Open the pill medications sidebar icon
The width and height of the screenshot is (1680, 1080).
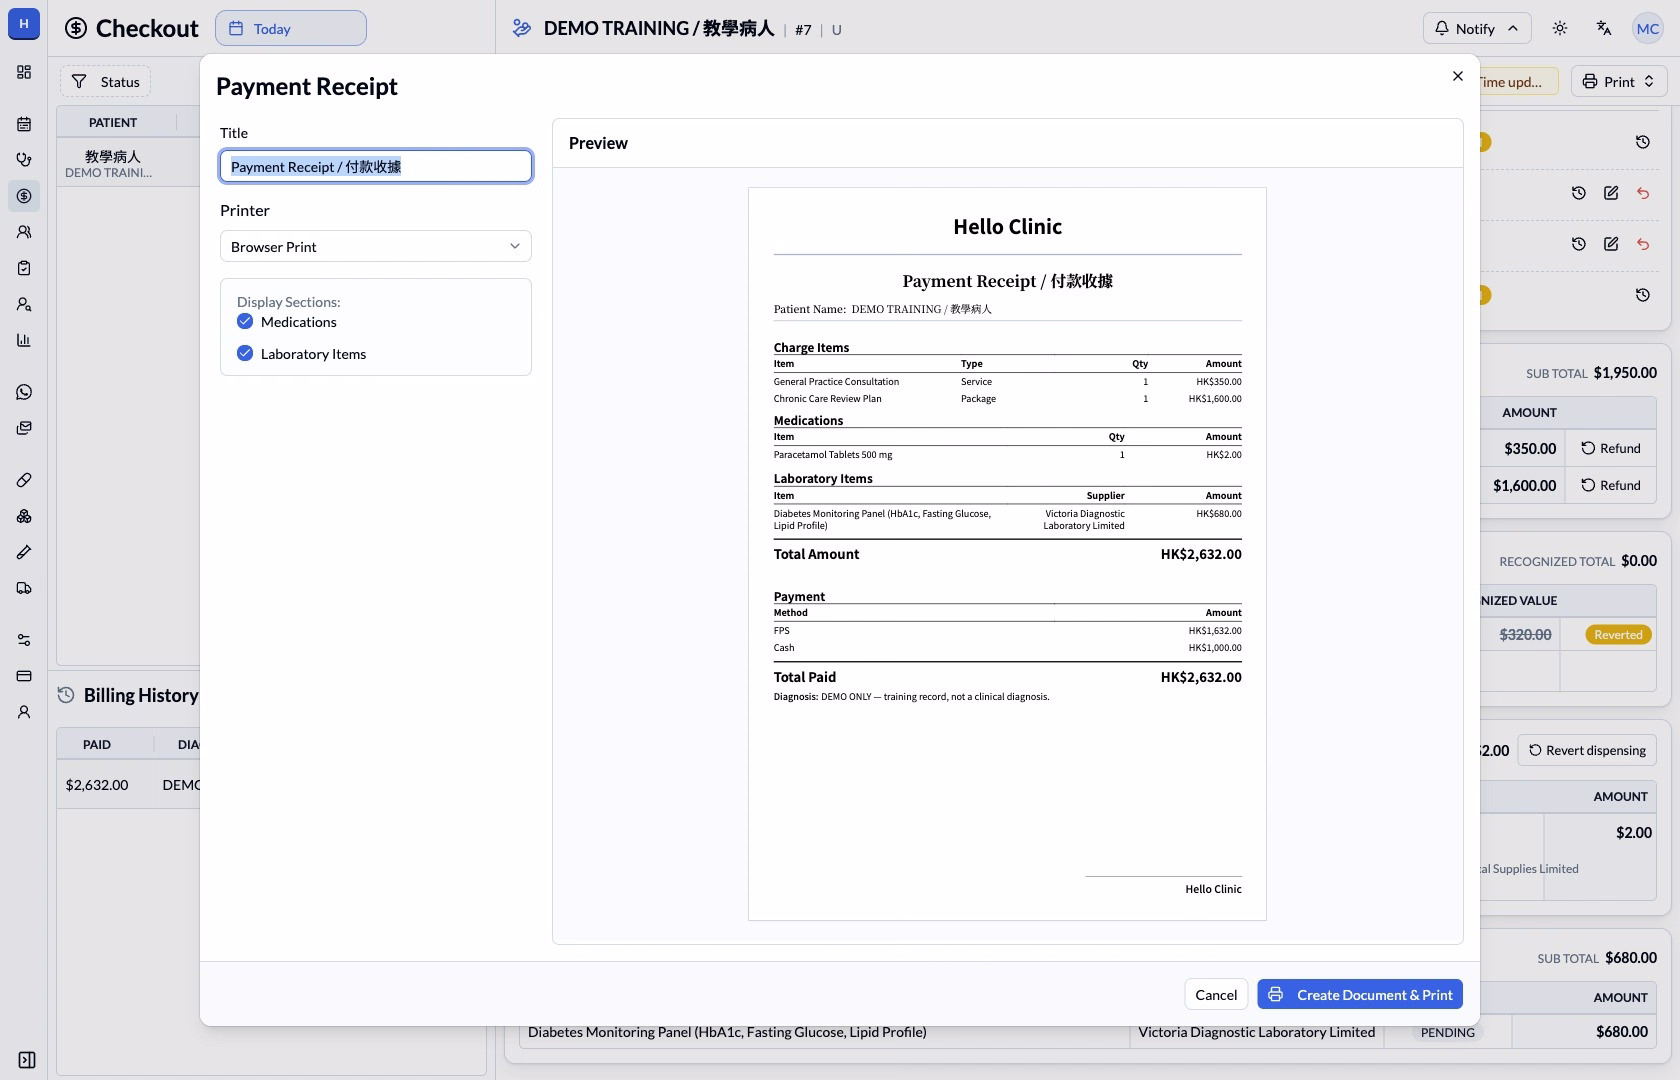point(24,480)
